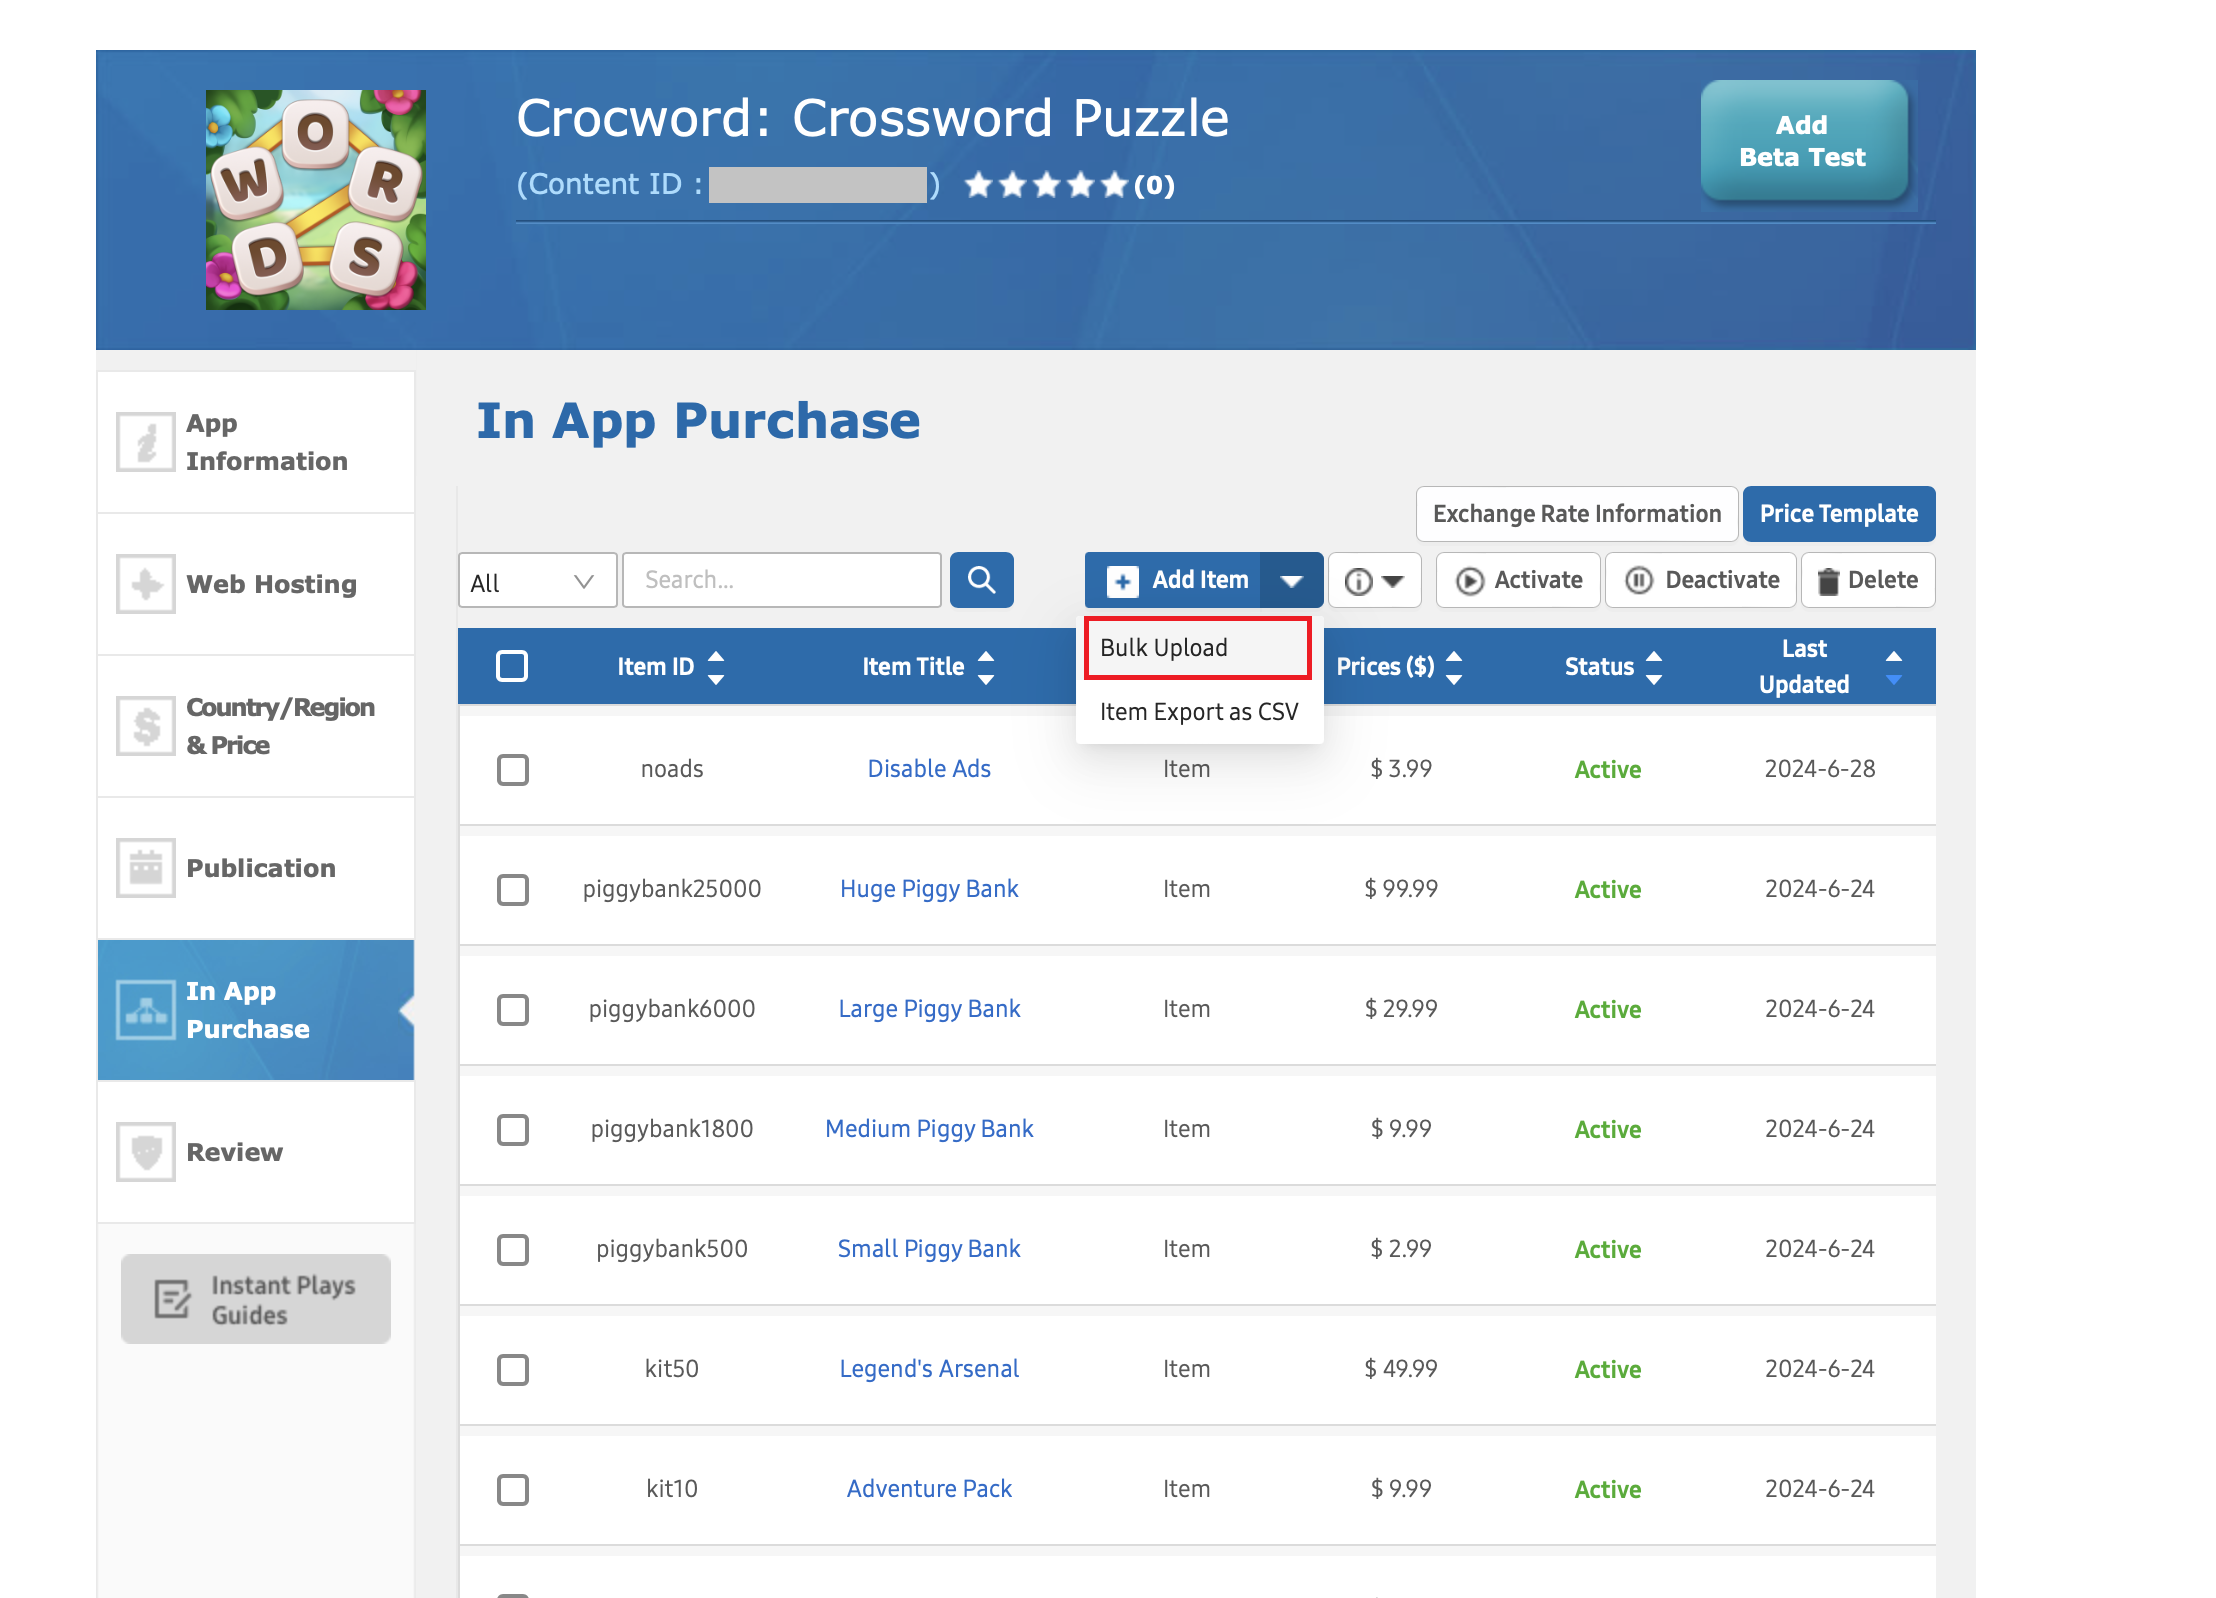The image size is (2216, 1598).
Task: Open the search magnifier icon
Action: (x=981, y=580)
